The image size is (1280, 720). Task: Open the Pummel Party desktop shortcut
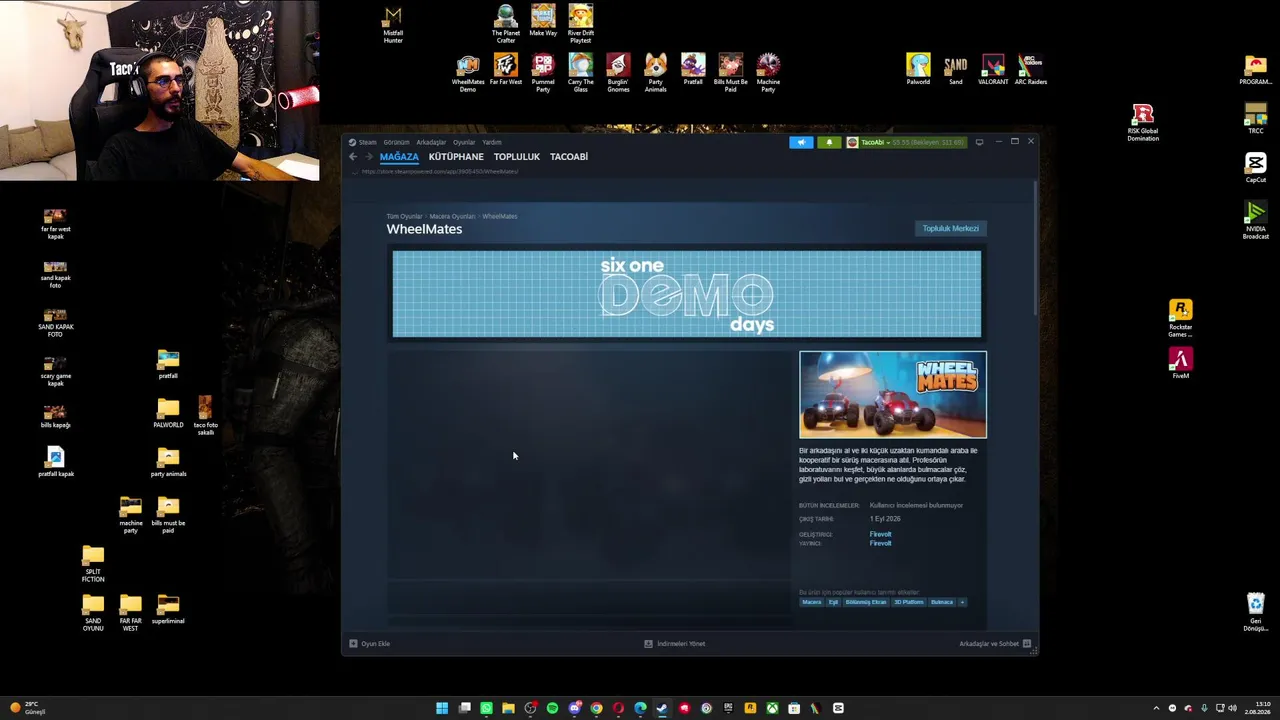pyautogui.click(x=543, y=74)
